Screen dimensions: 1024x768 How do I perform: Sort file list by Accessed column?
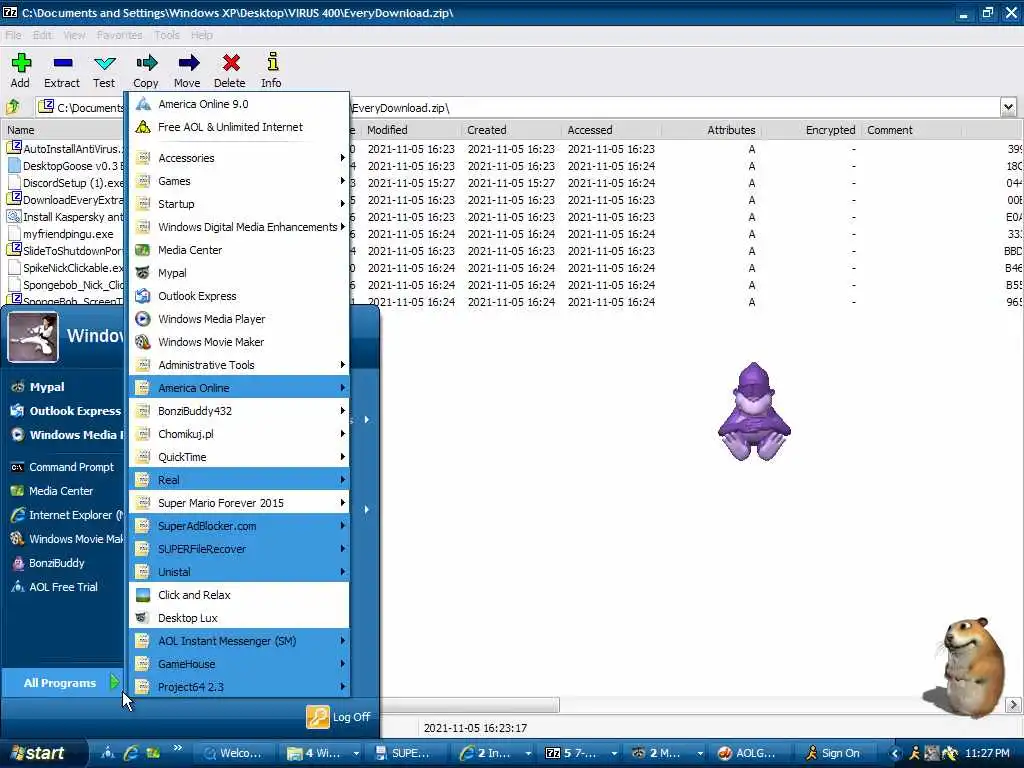611,130
